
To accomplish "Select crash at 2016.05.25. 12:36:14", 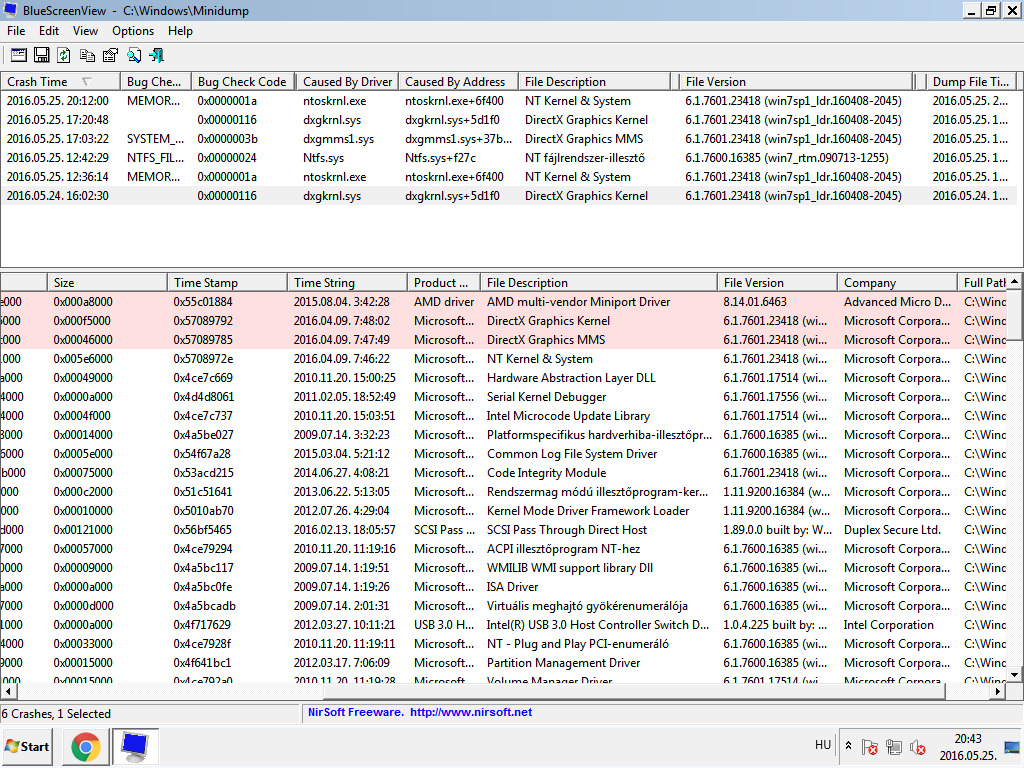I will pos(508,177).
